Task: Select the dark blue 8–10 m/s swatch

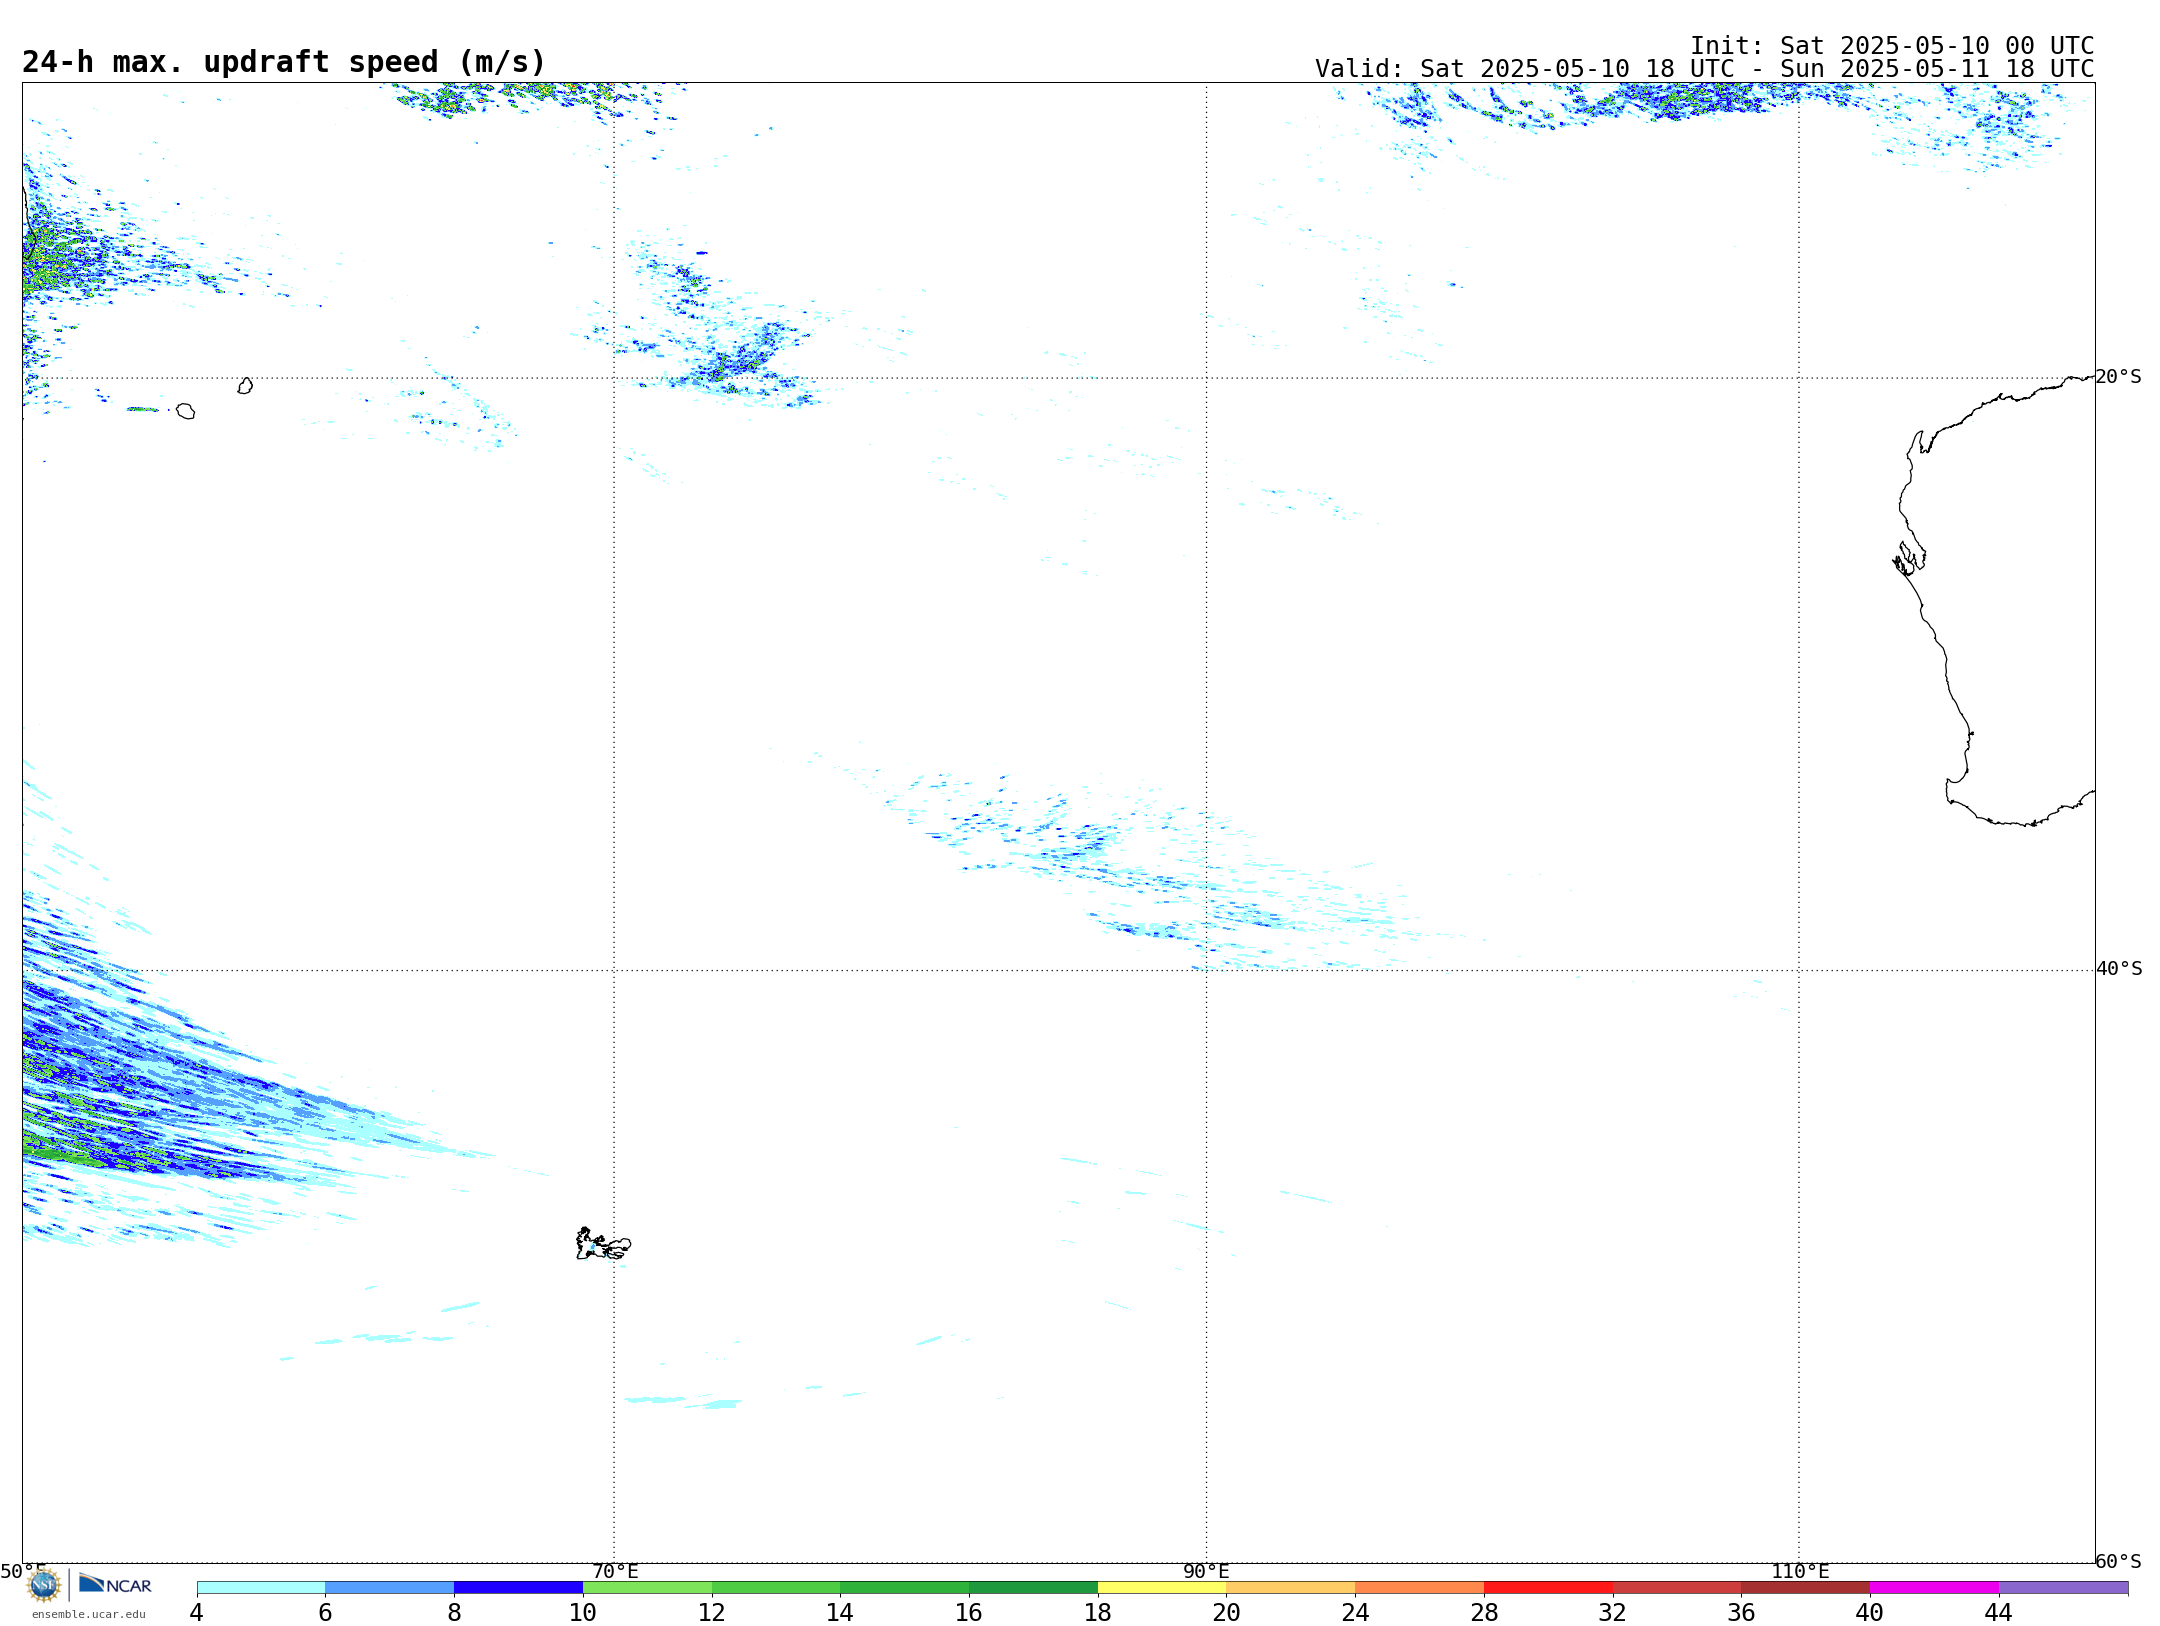Action: 518,1587
